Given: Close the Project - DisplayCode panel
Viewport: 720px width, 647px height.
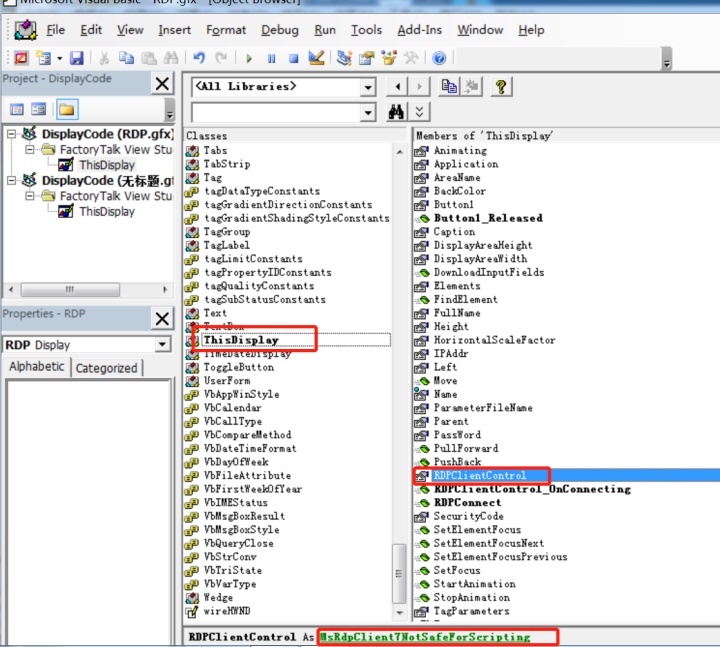Looking at the screenshot, I should [162, 84].
